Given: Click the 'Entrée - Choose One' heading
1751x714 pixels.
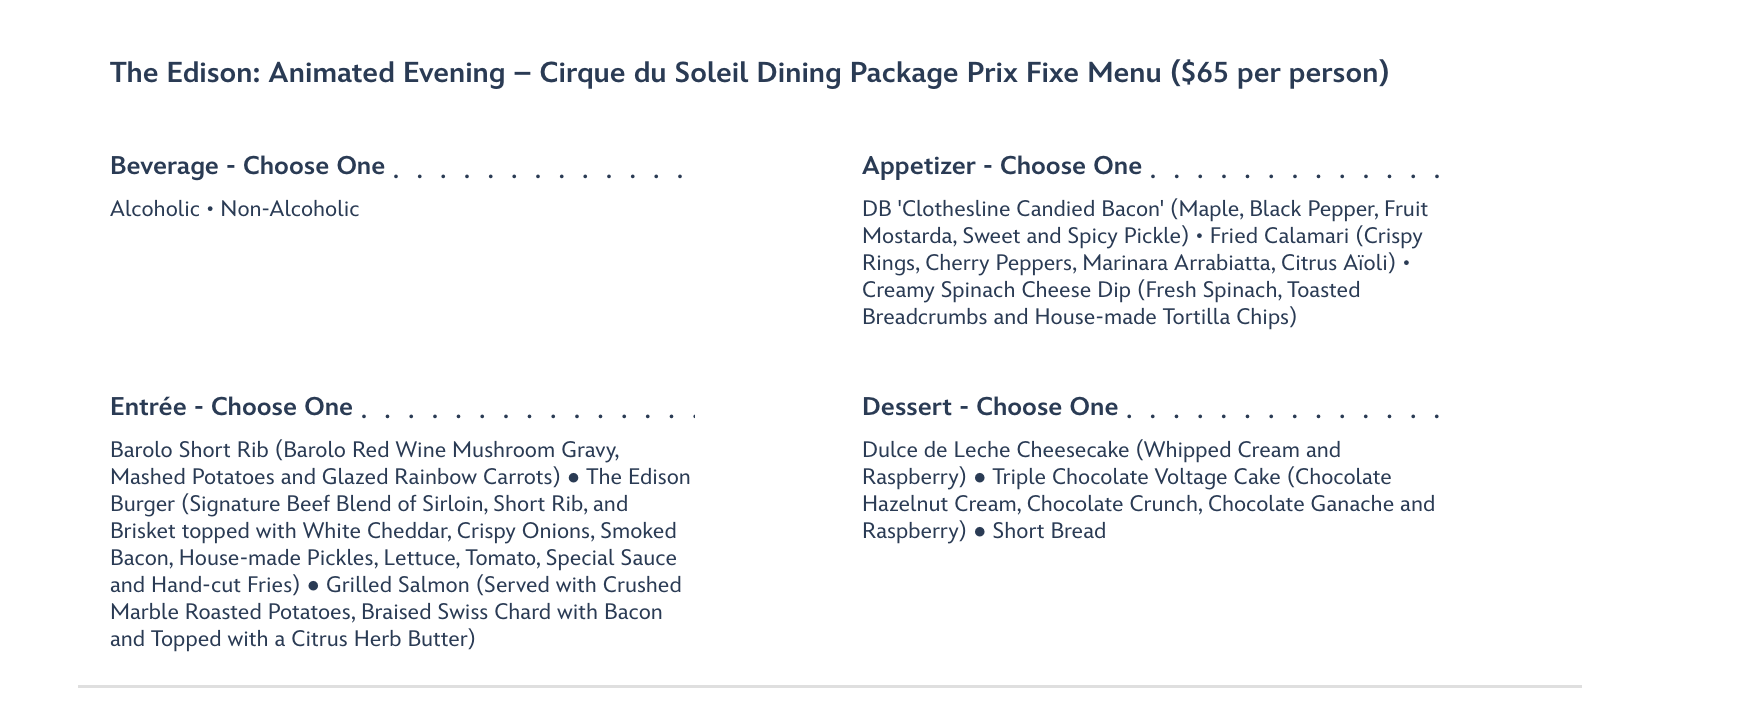Looking at the screenshot, I should [231, 407].
